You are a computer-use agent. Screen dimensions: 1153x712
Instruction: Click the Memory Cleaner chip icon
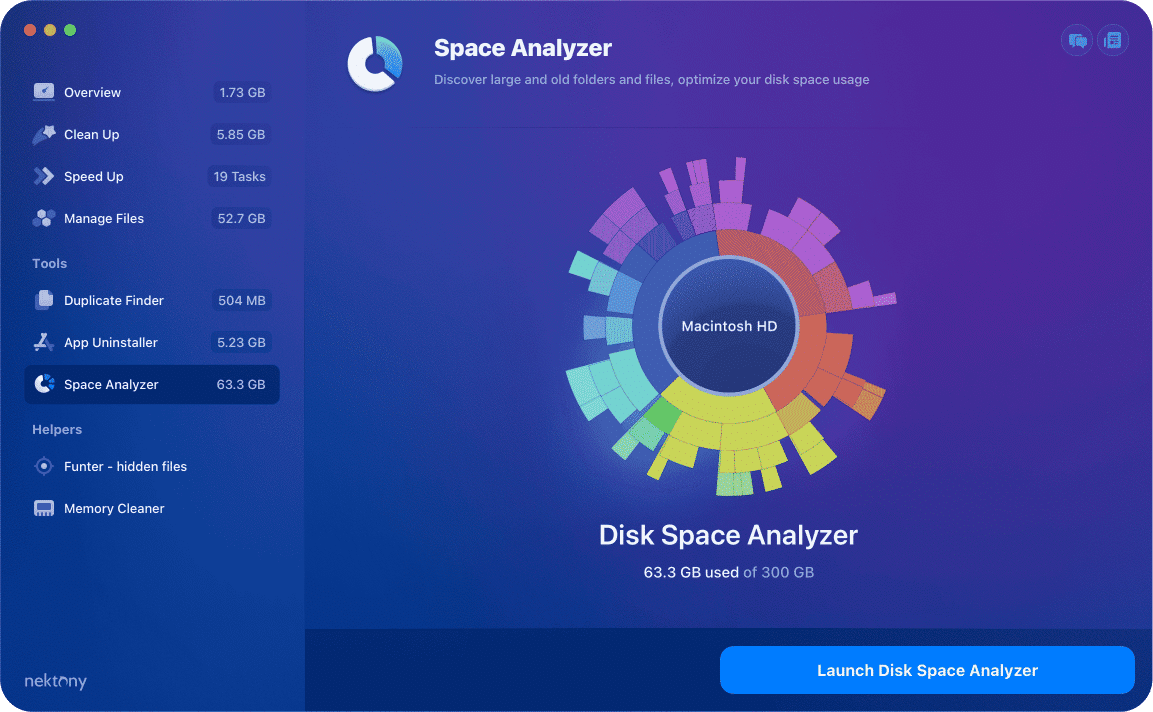click(x=43, y=508)
